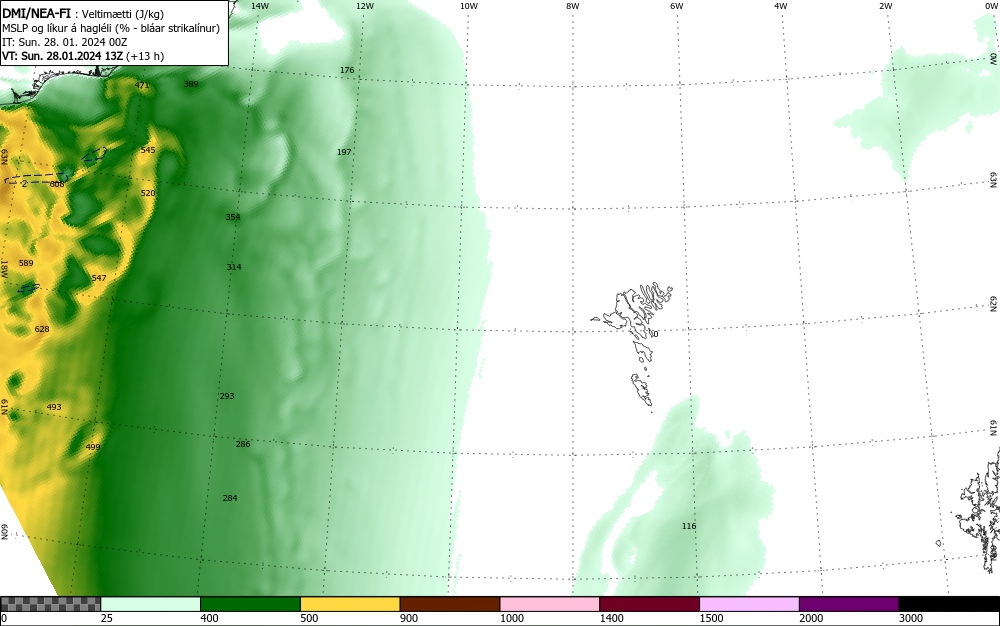
Task: Click the map value 808
Action: pos(57,184)
